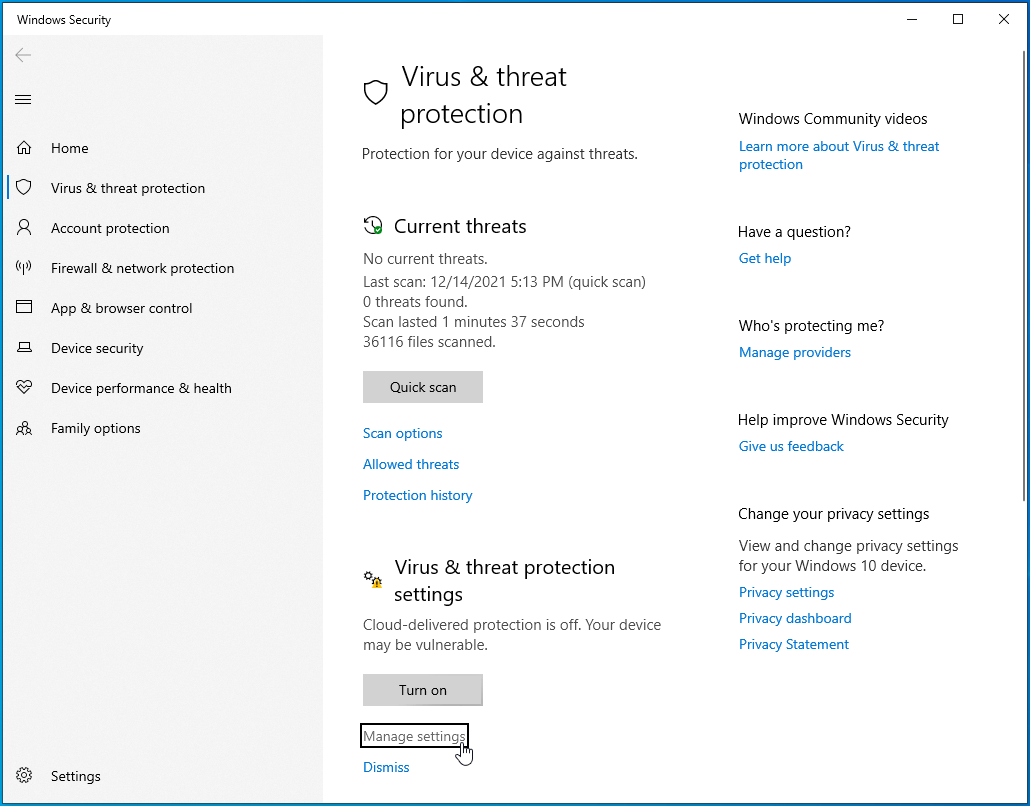Viewport: 1030px width, 806px height.
Task: View Allowed threats
Action: 411,464
